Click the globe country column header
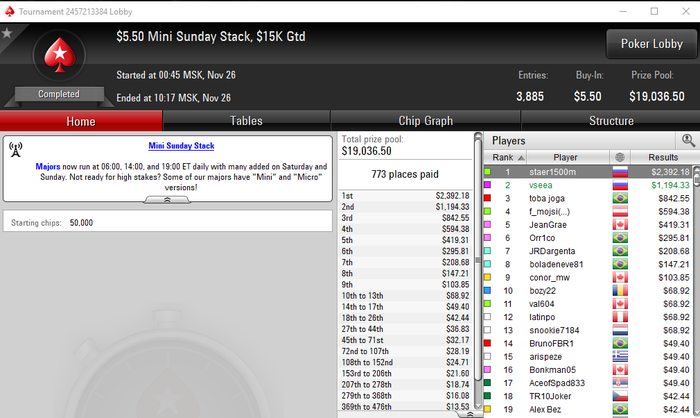700x418 pixels. pyautogui.click(x=620, y=157)
